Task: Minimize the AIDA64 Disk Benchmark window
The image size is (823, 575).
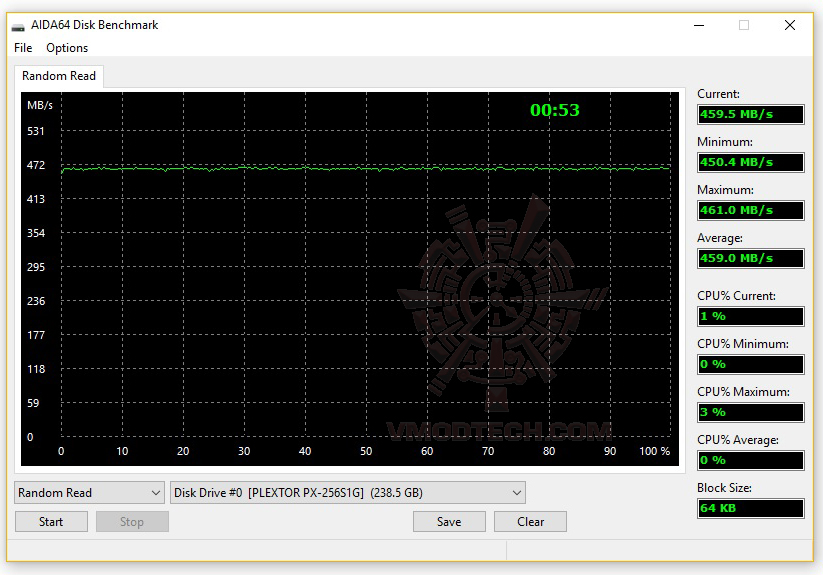Action: [699, 25]
